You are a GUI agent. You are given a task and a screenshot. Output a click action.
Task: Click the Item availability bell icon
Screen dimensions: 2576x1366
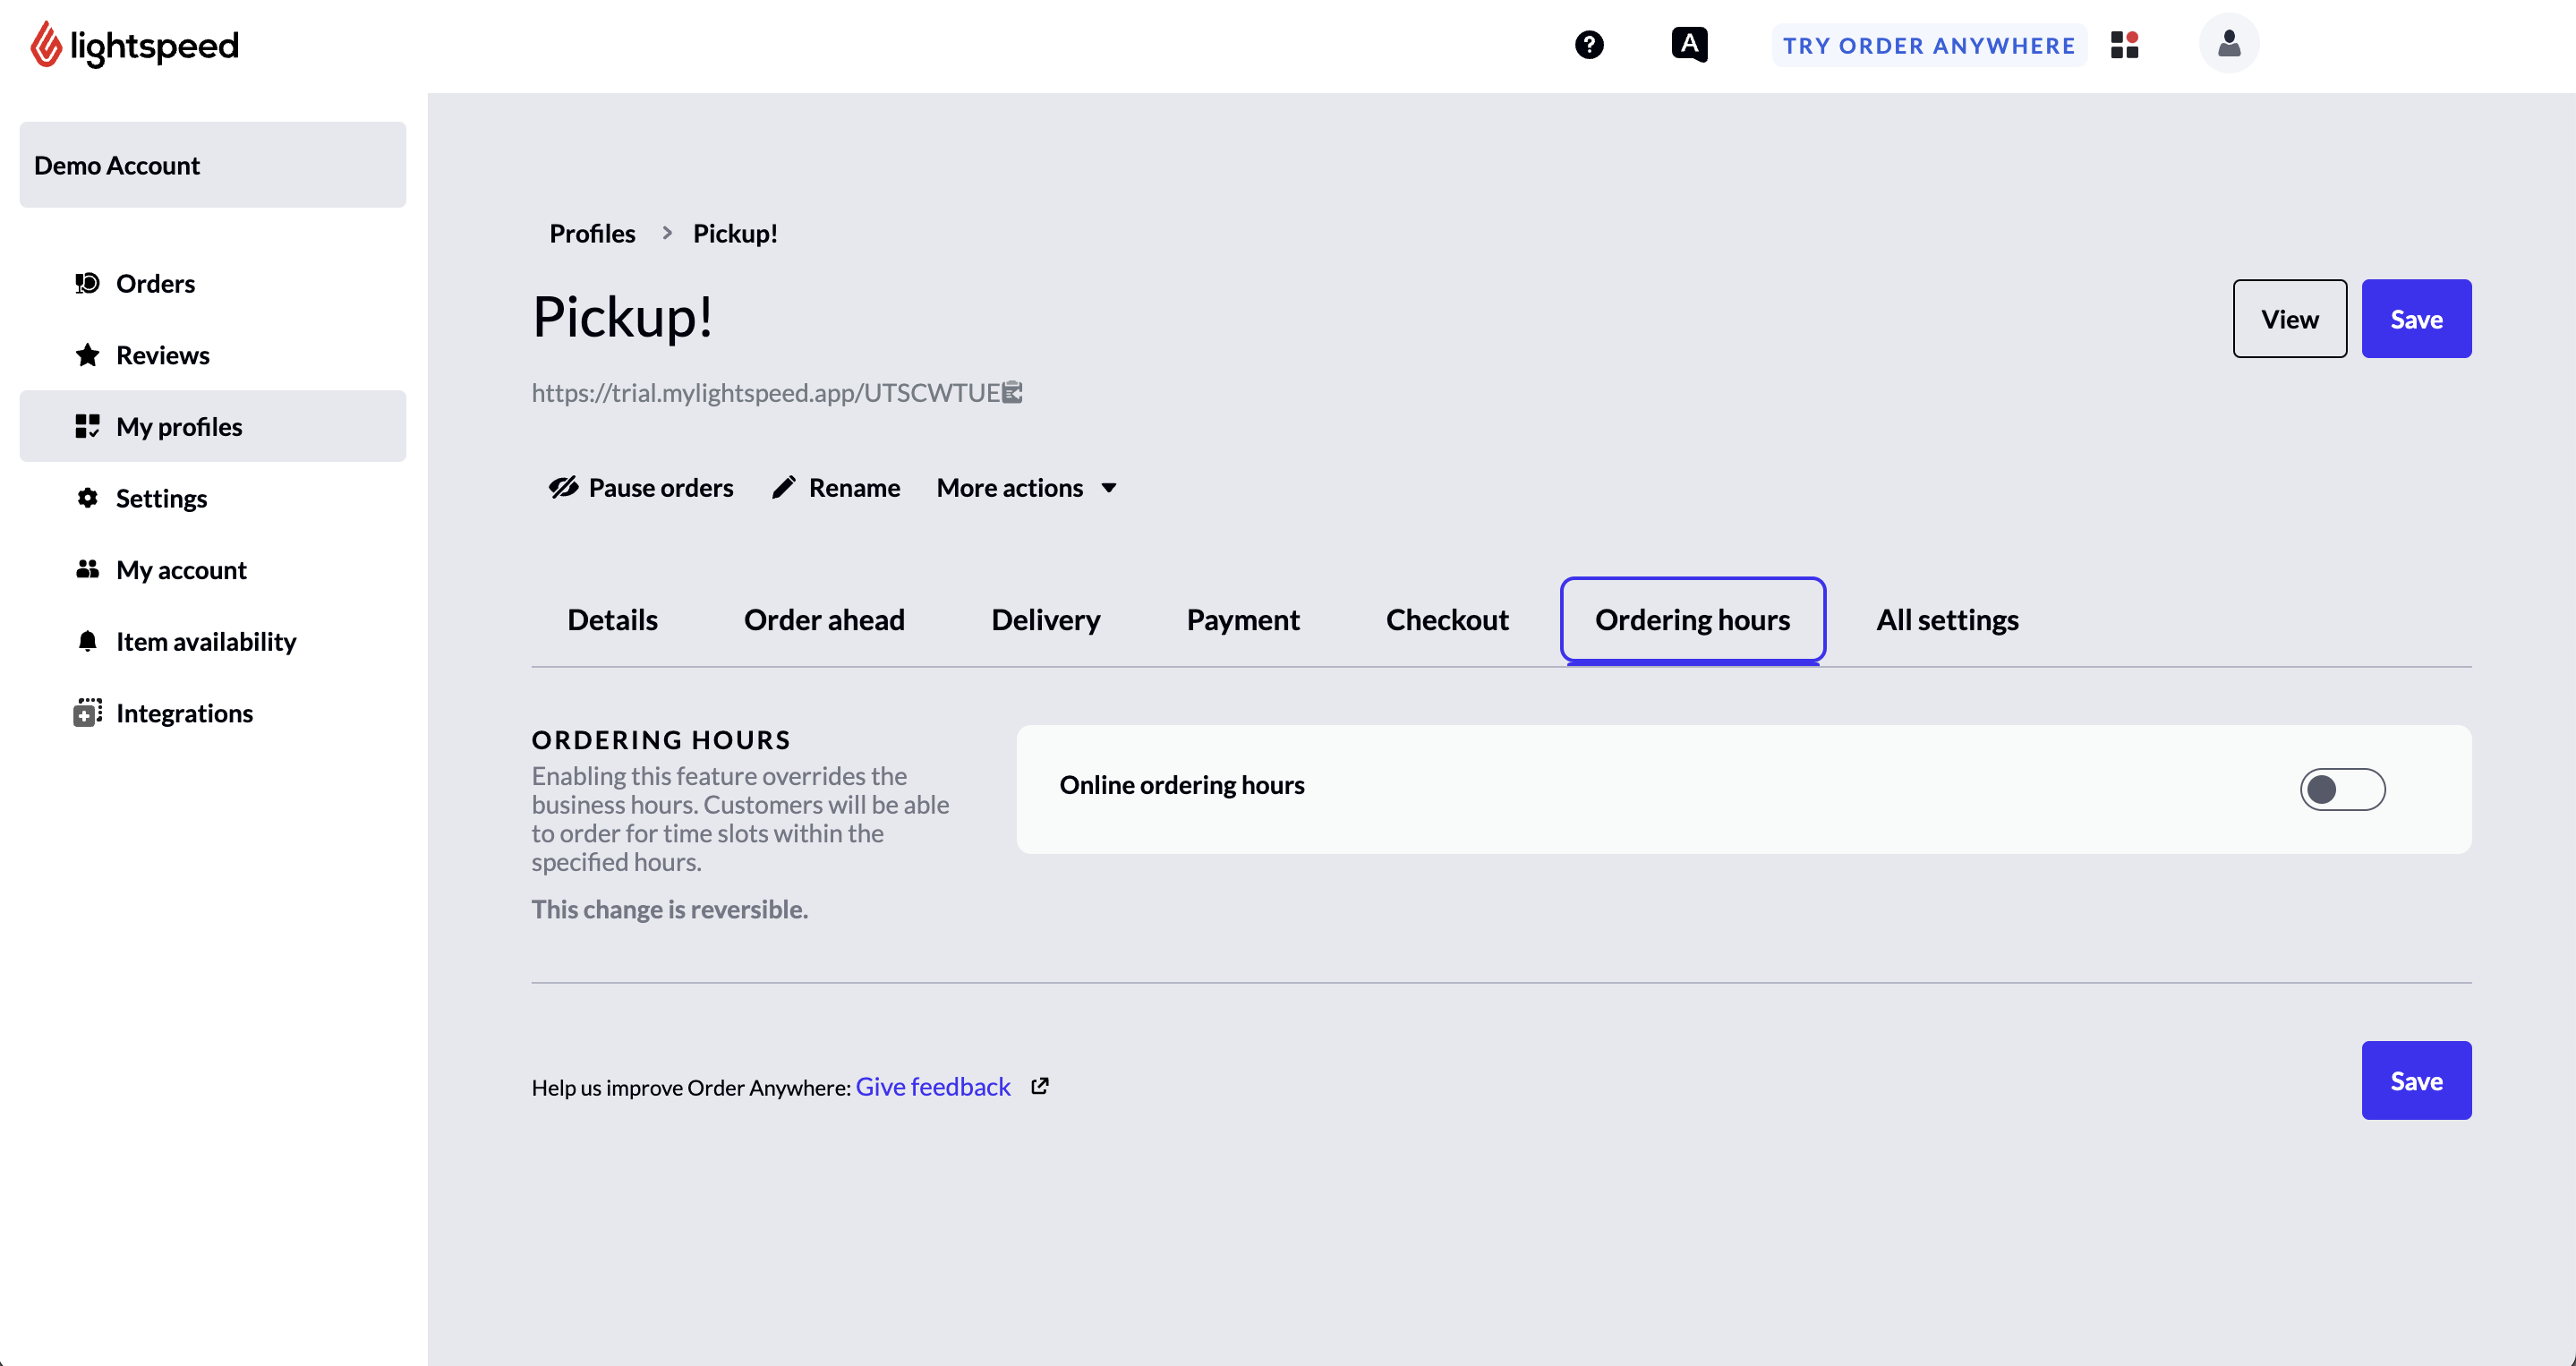pos(87,641)
